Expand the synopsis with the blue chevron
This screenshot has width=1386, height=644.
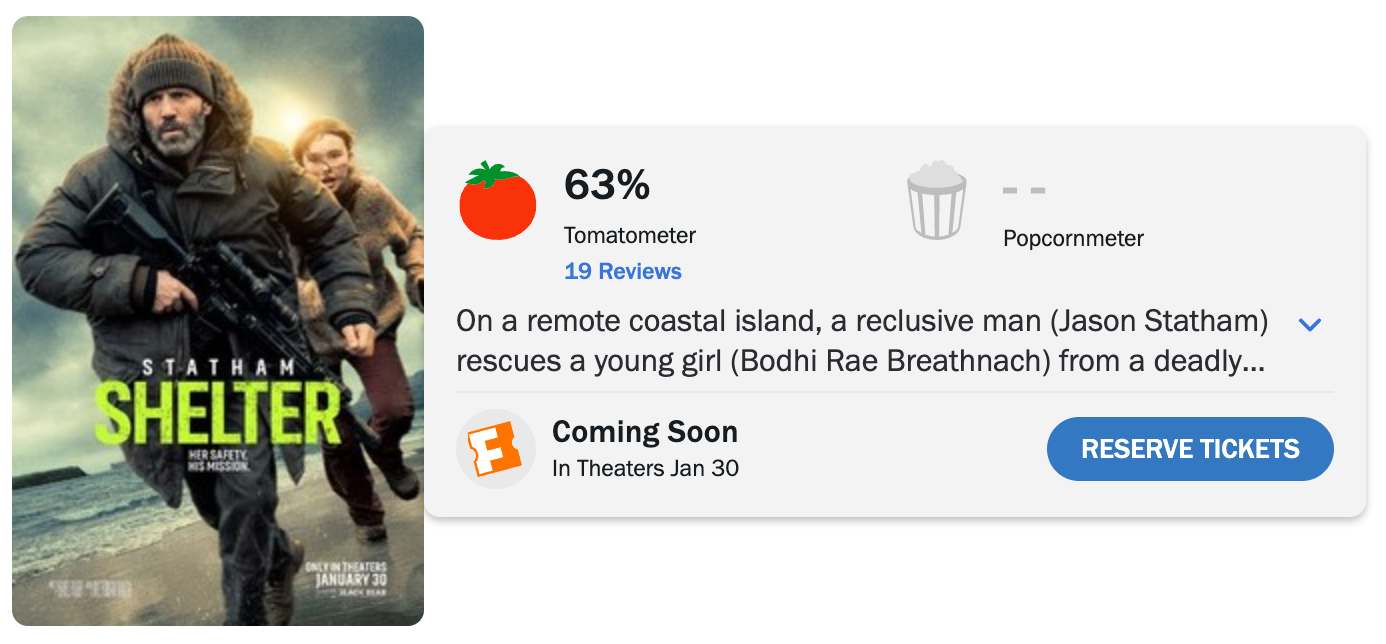tap(1309, 324)
